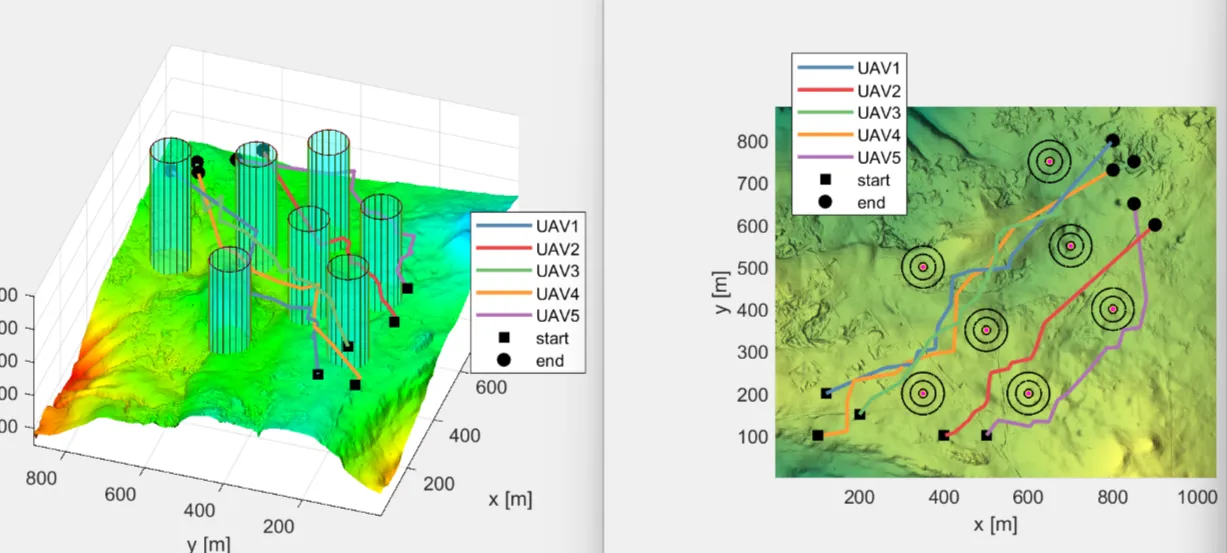
Task: Click y-axis tick 300 on the 2D map
Action: [x=753, y=352]
